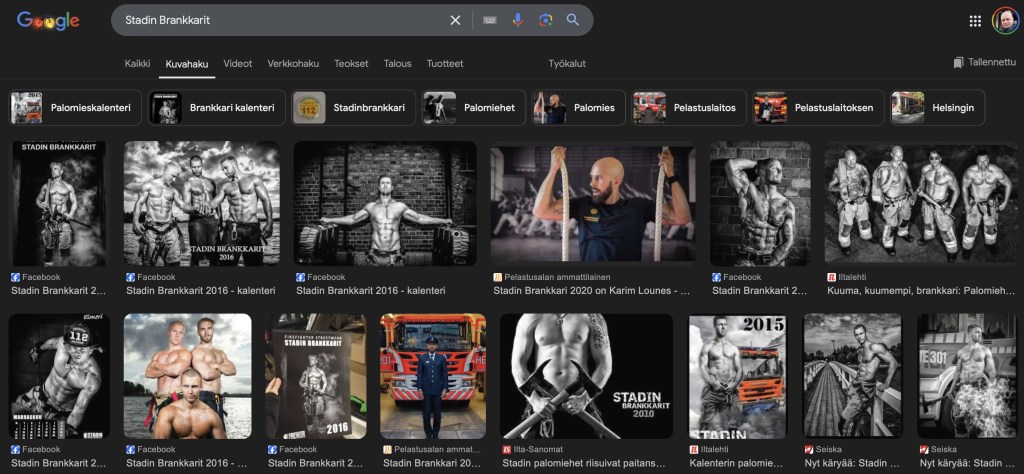The width and height of the screenshot is (1024, 474).
Task: Select the Stadinbrankkari suggestion chip
Action: point(354,108)
